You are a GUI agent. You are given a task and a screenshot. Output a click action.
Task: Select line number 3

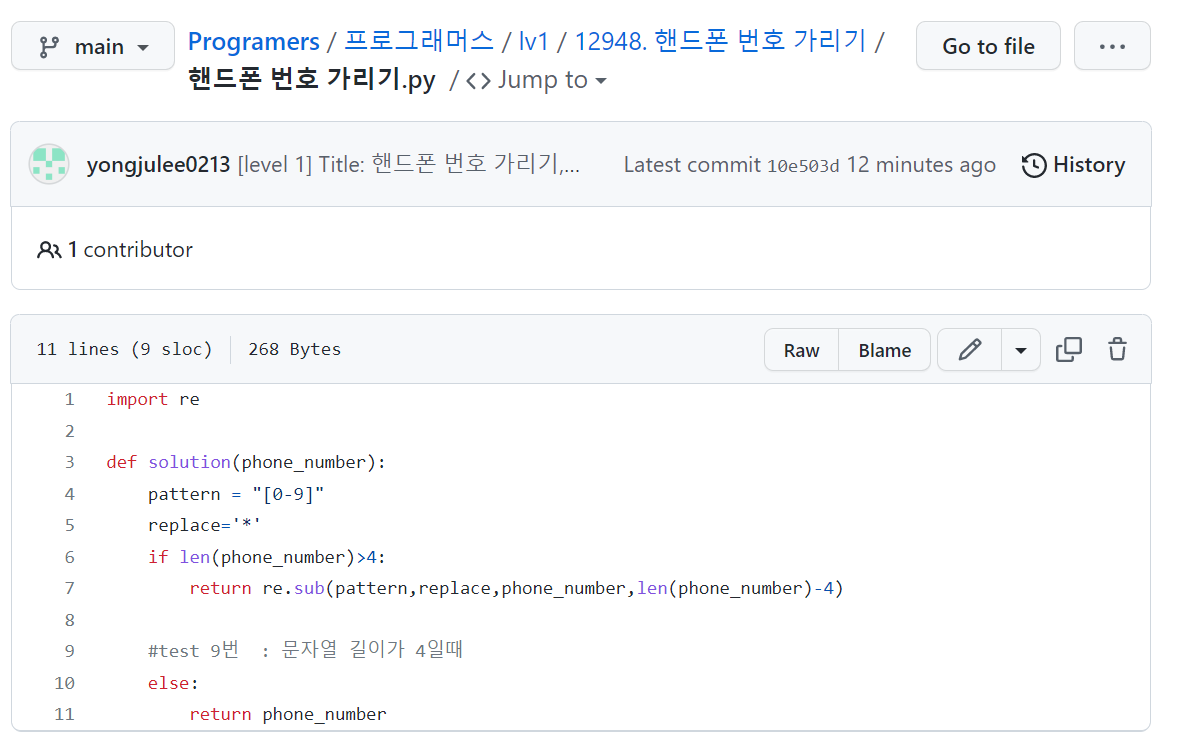[70, 462]
